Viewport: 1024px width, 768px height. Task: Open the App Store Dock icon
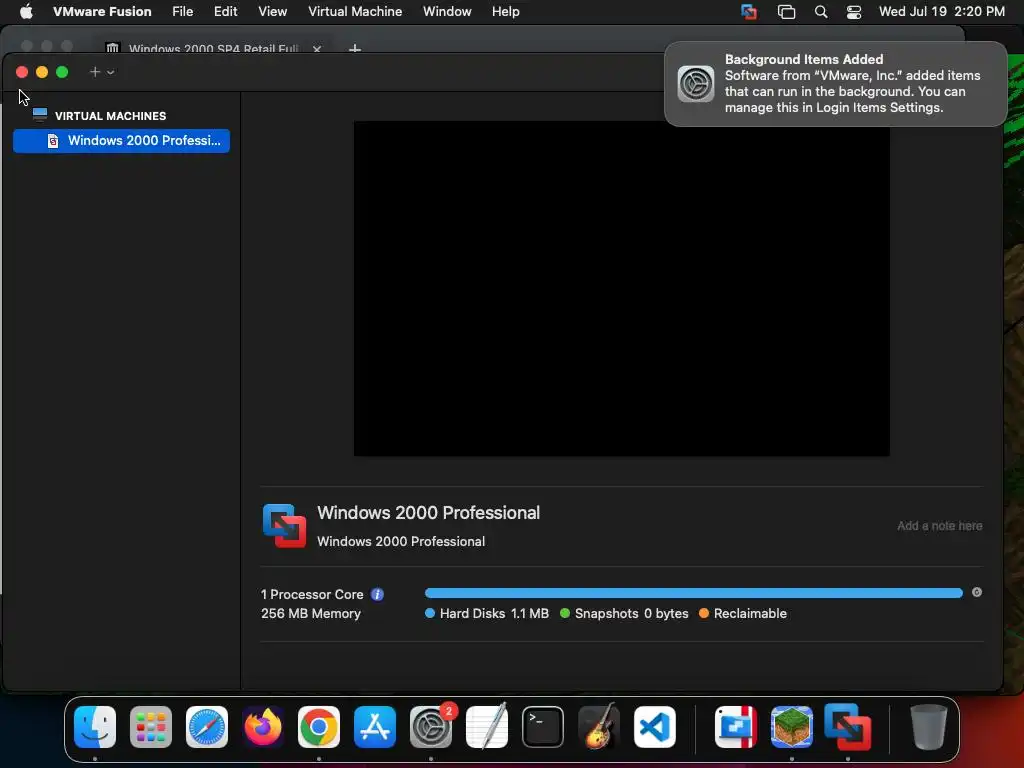(x=375, y=727)
